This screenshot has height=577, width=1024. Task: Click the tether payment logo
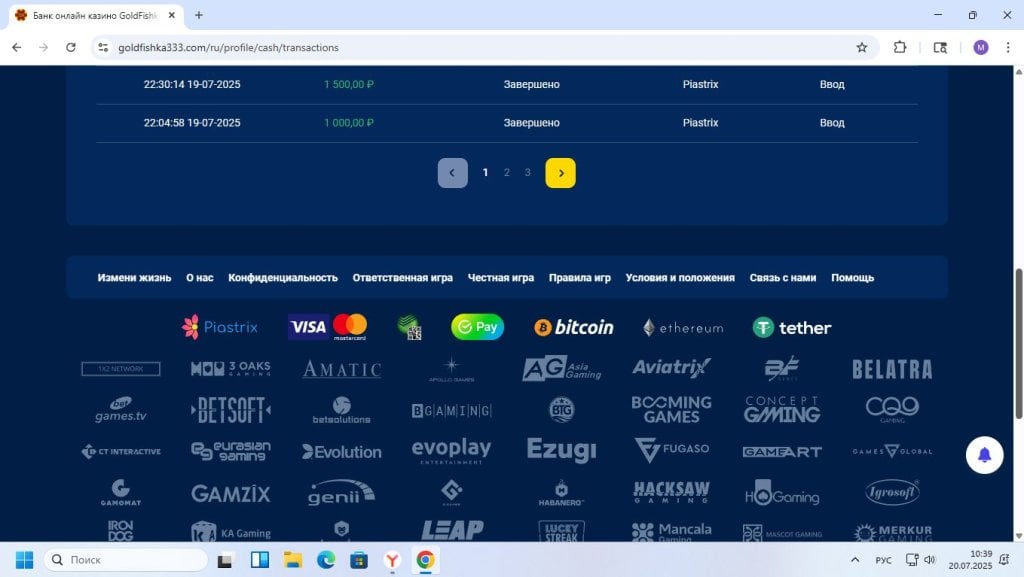click(x=792, y=328)
